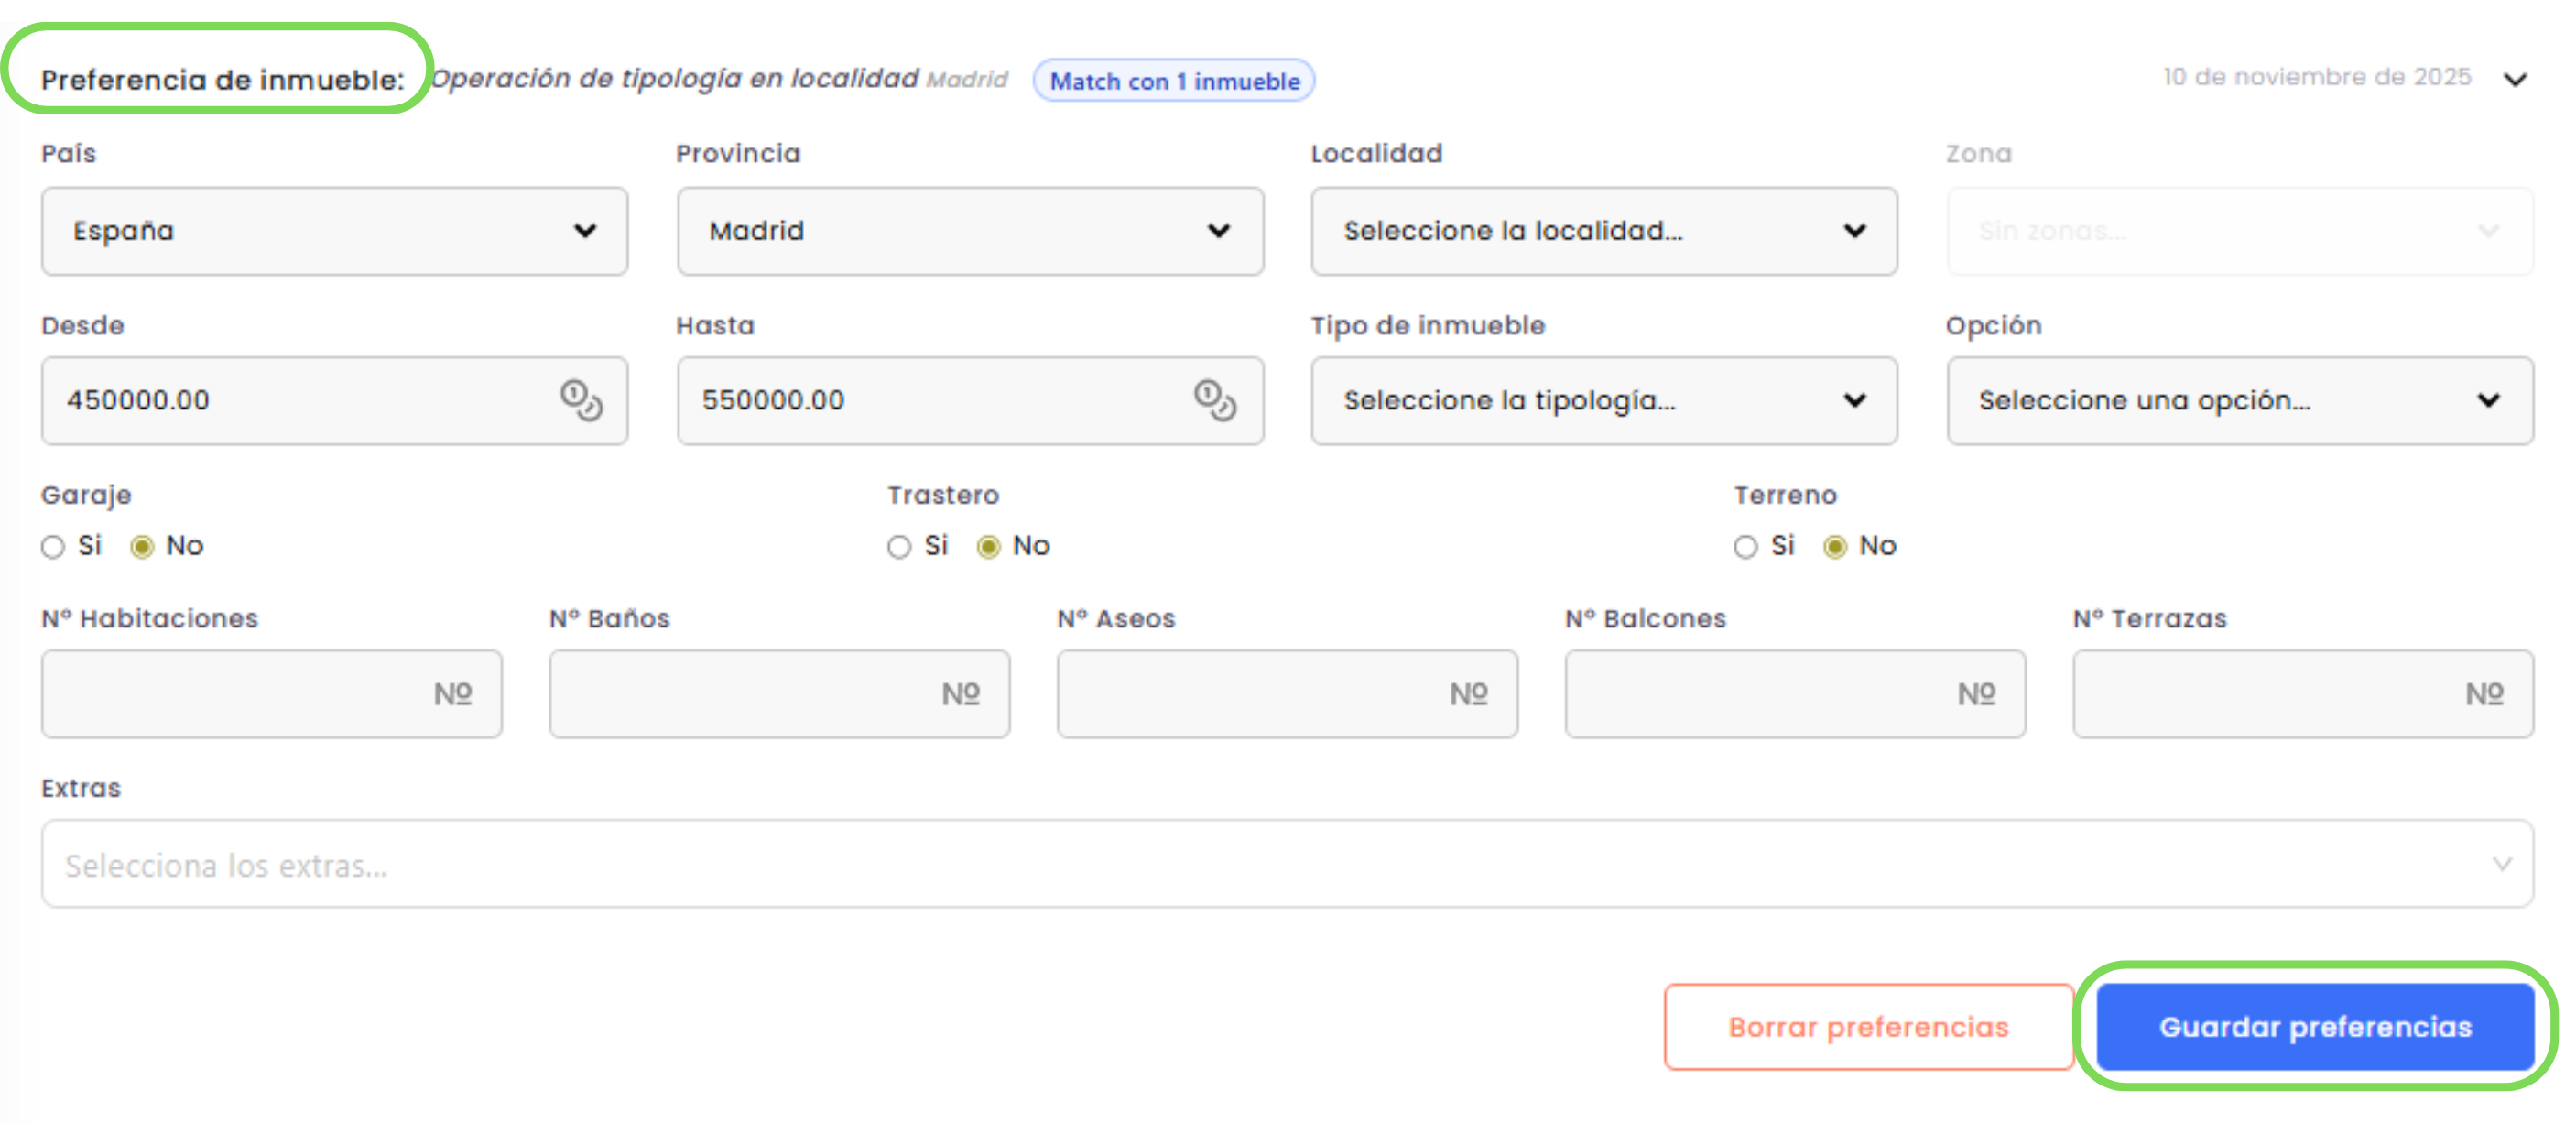Open the País dropdown showing España

pos(334,231)
